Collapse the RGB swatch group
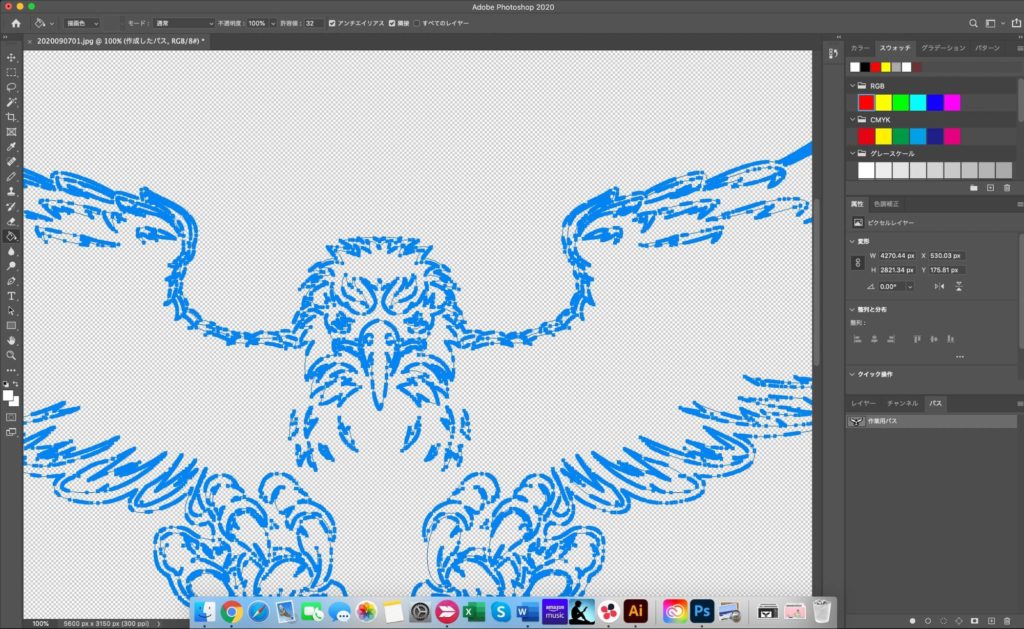1024x629 pixels. (852, 86)
